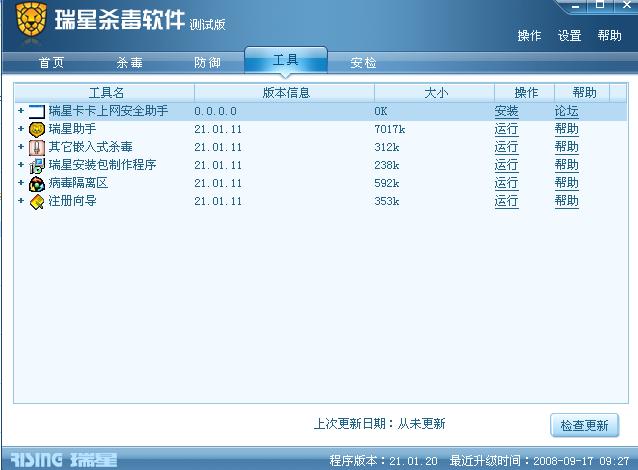Screen dimensions: 638x470
Task: Click the RISING 瑞星 footer logo
Action: (64, 460)
